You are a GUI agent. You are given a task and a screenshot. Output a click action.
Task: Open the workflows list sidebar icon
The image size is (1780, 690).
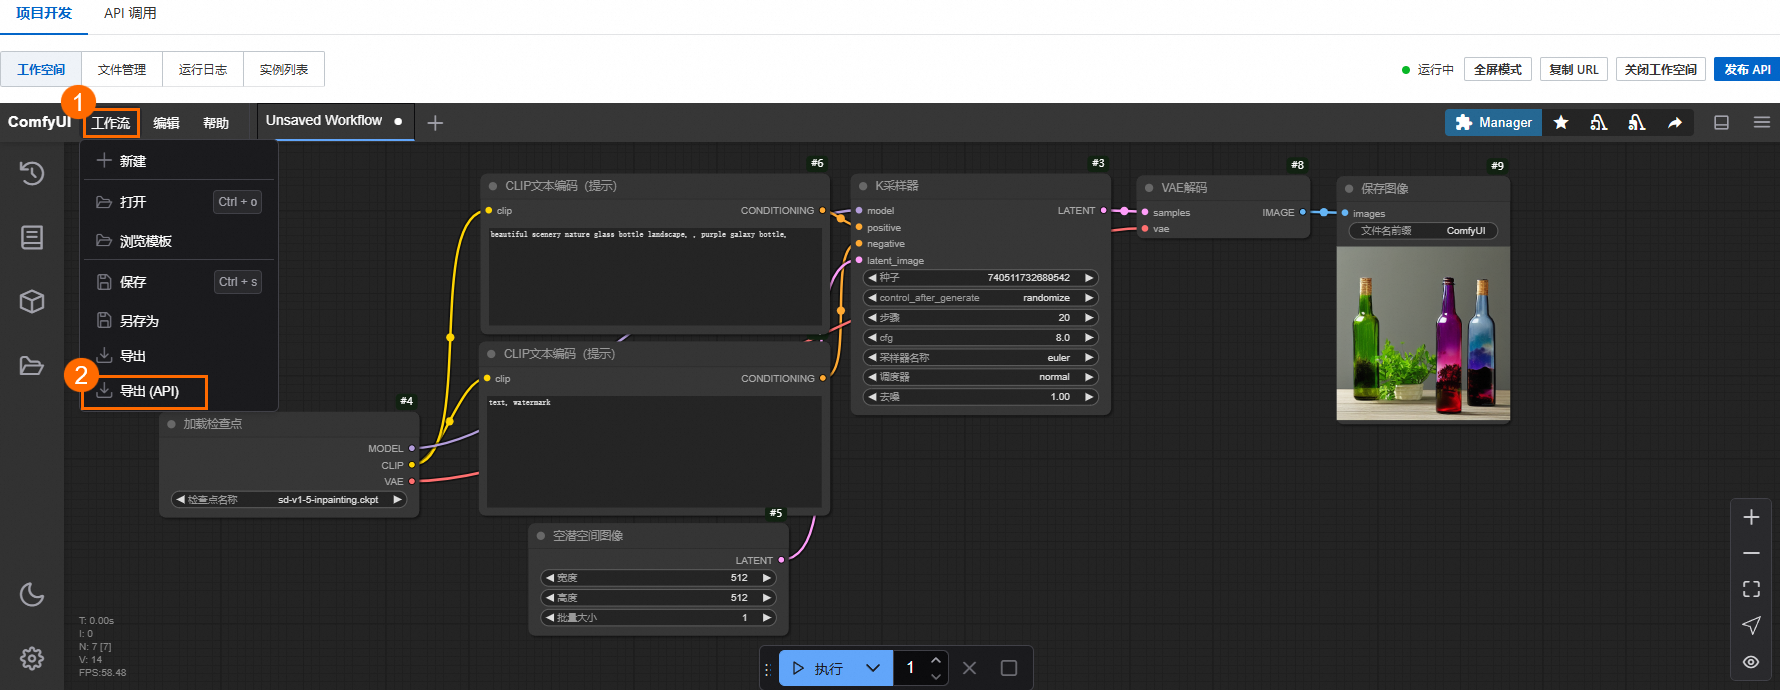point(32,237)
